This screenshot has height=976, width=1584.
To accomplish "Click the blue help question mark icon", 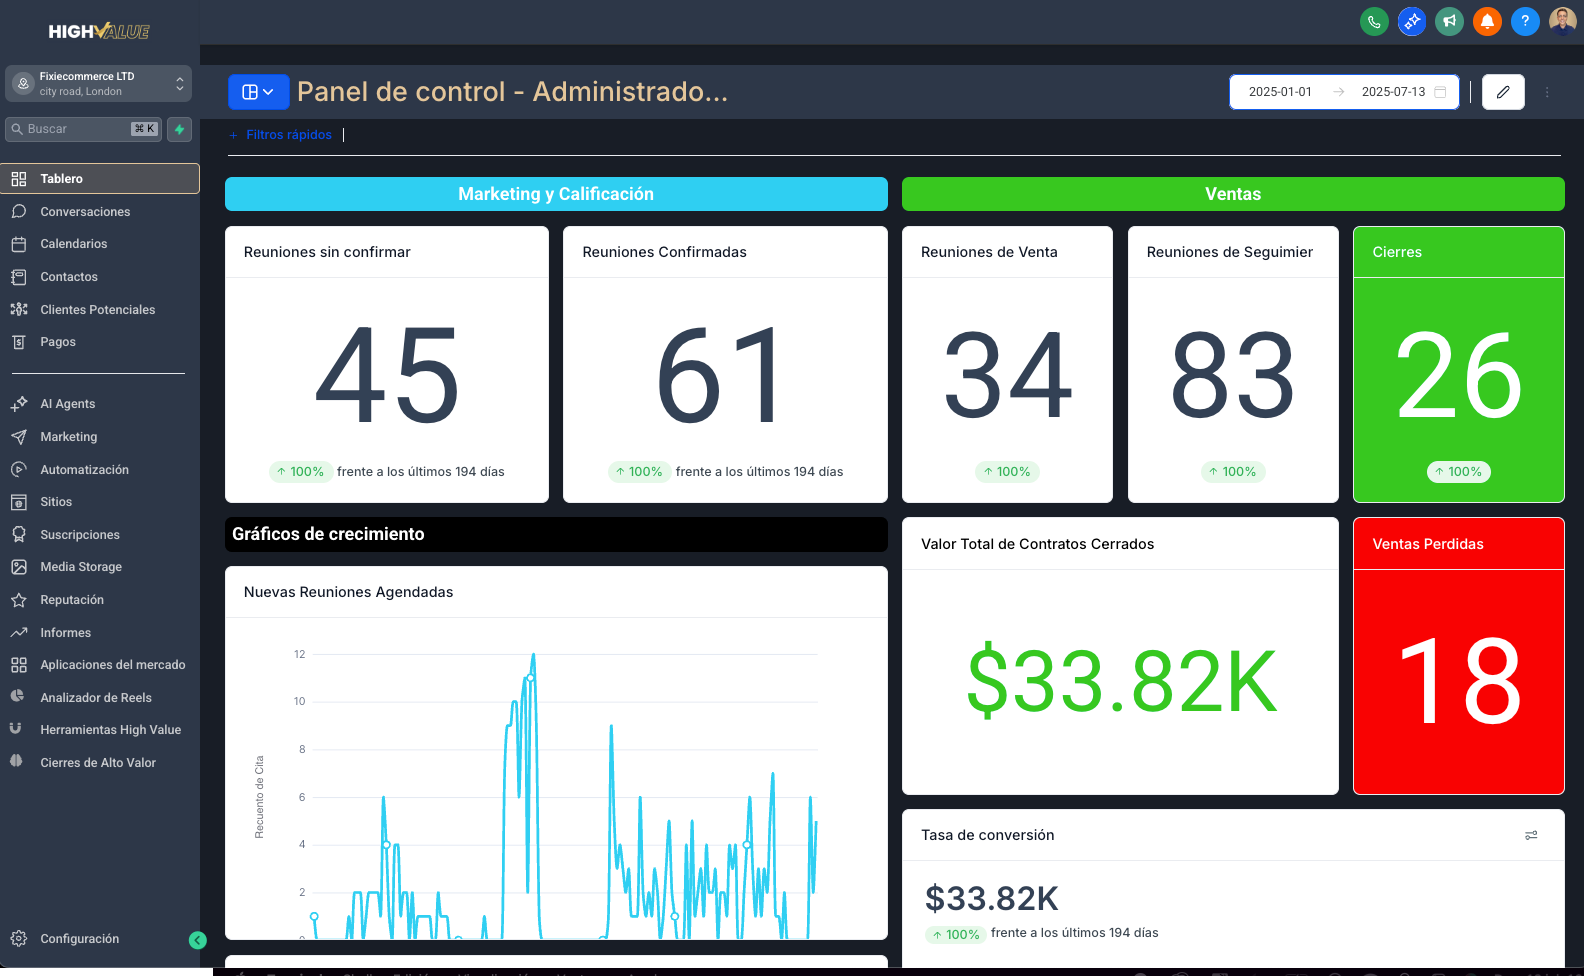I will click(1524, 21).
